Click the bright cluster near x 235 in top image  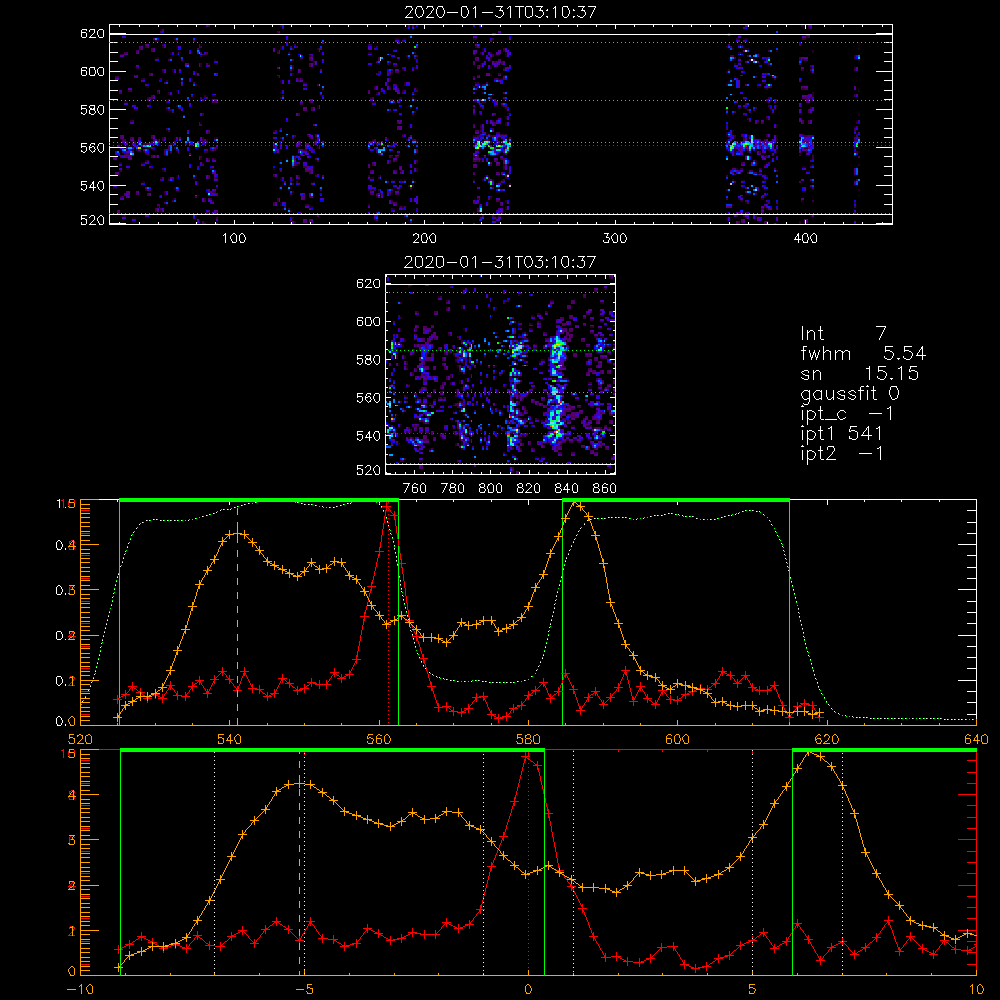(492, 145)
